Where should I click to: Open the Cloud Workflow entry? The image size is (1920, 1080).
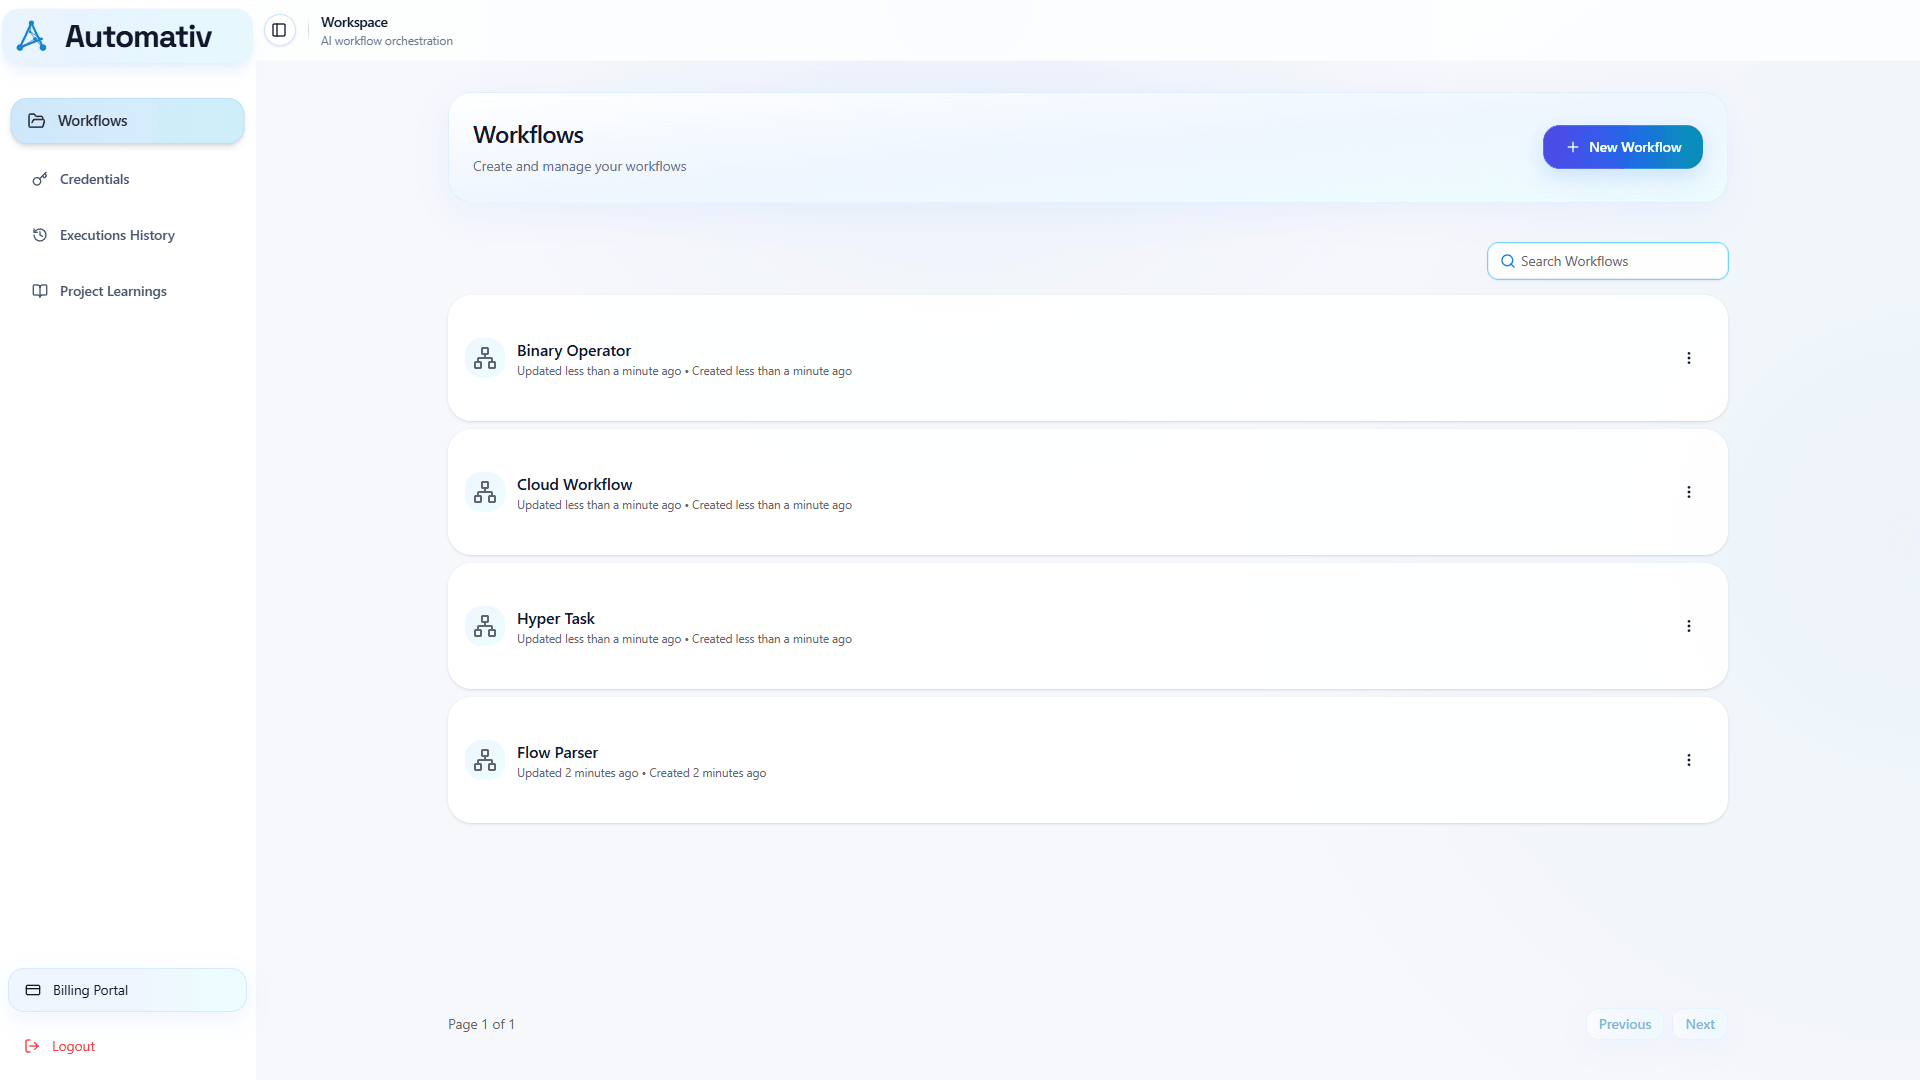pos(1087,492)
